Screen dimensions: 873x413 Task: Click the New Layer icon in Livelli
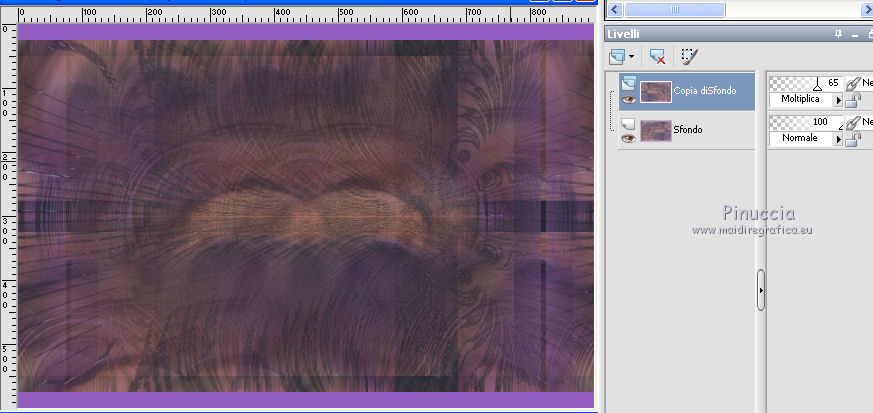(617, 56)
